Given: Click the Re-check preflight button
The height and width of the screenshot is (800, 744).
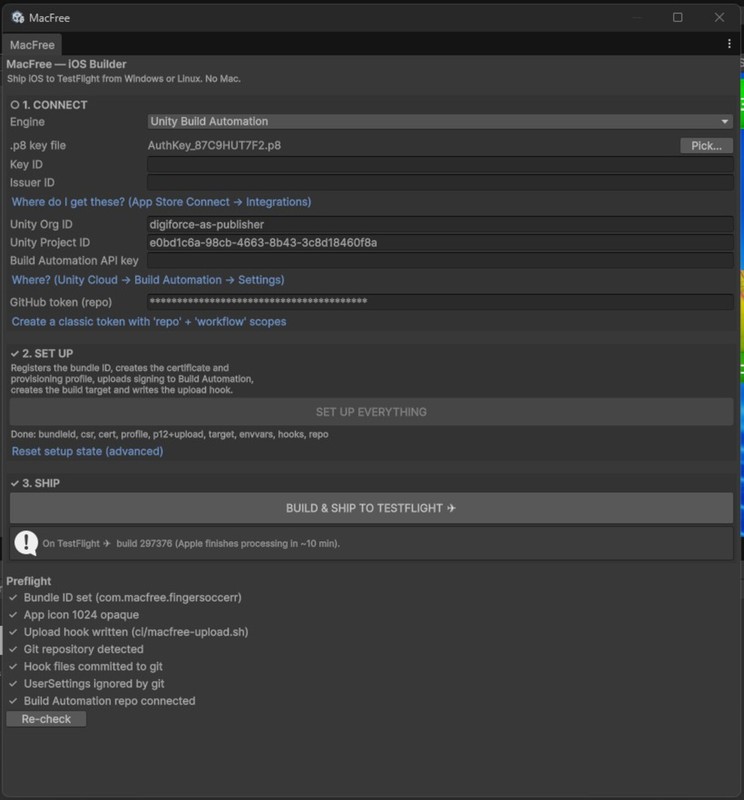Looking at the screenshot, I should [46, 719].
